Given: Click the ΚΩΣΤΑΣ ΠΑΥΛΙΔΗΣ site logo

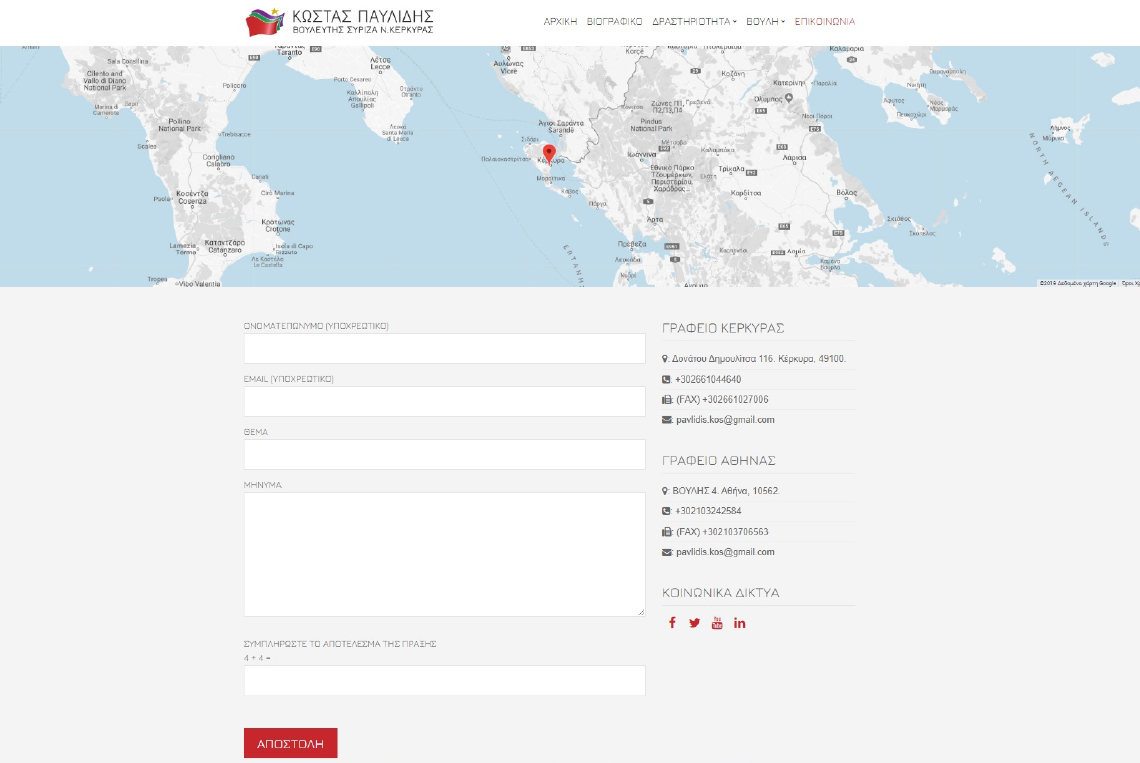Looking at the screenshot, I should click(340, 22).
